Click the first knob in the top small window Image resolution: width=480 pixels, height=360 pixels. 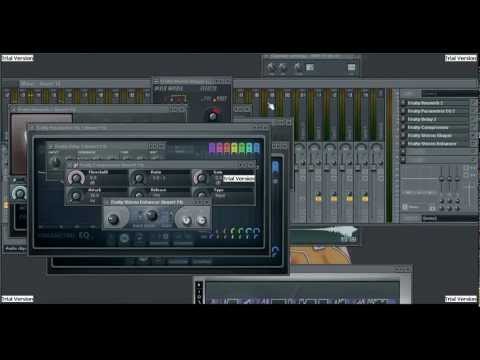coord(271,68)
